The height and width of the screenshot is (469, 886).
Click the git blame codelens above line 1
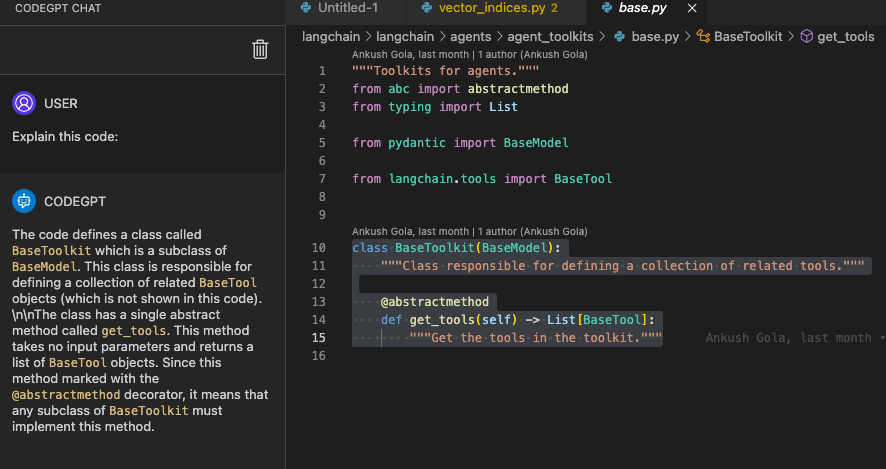click(x=470, y=55)
